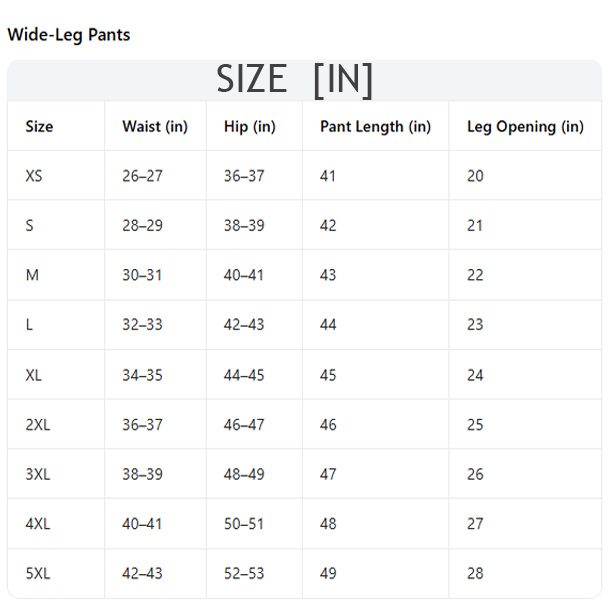This screenshot has width=608, height=608.
Task: Select the Hip (in) column header
Action: click(250, 127)
